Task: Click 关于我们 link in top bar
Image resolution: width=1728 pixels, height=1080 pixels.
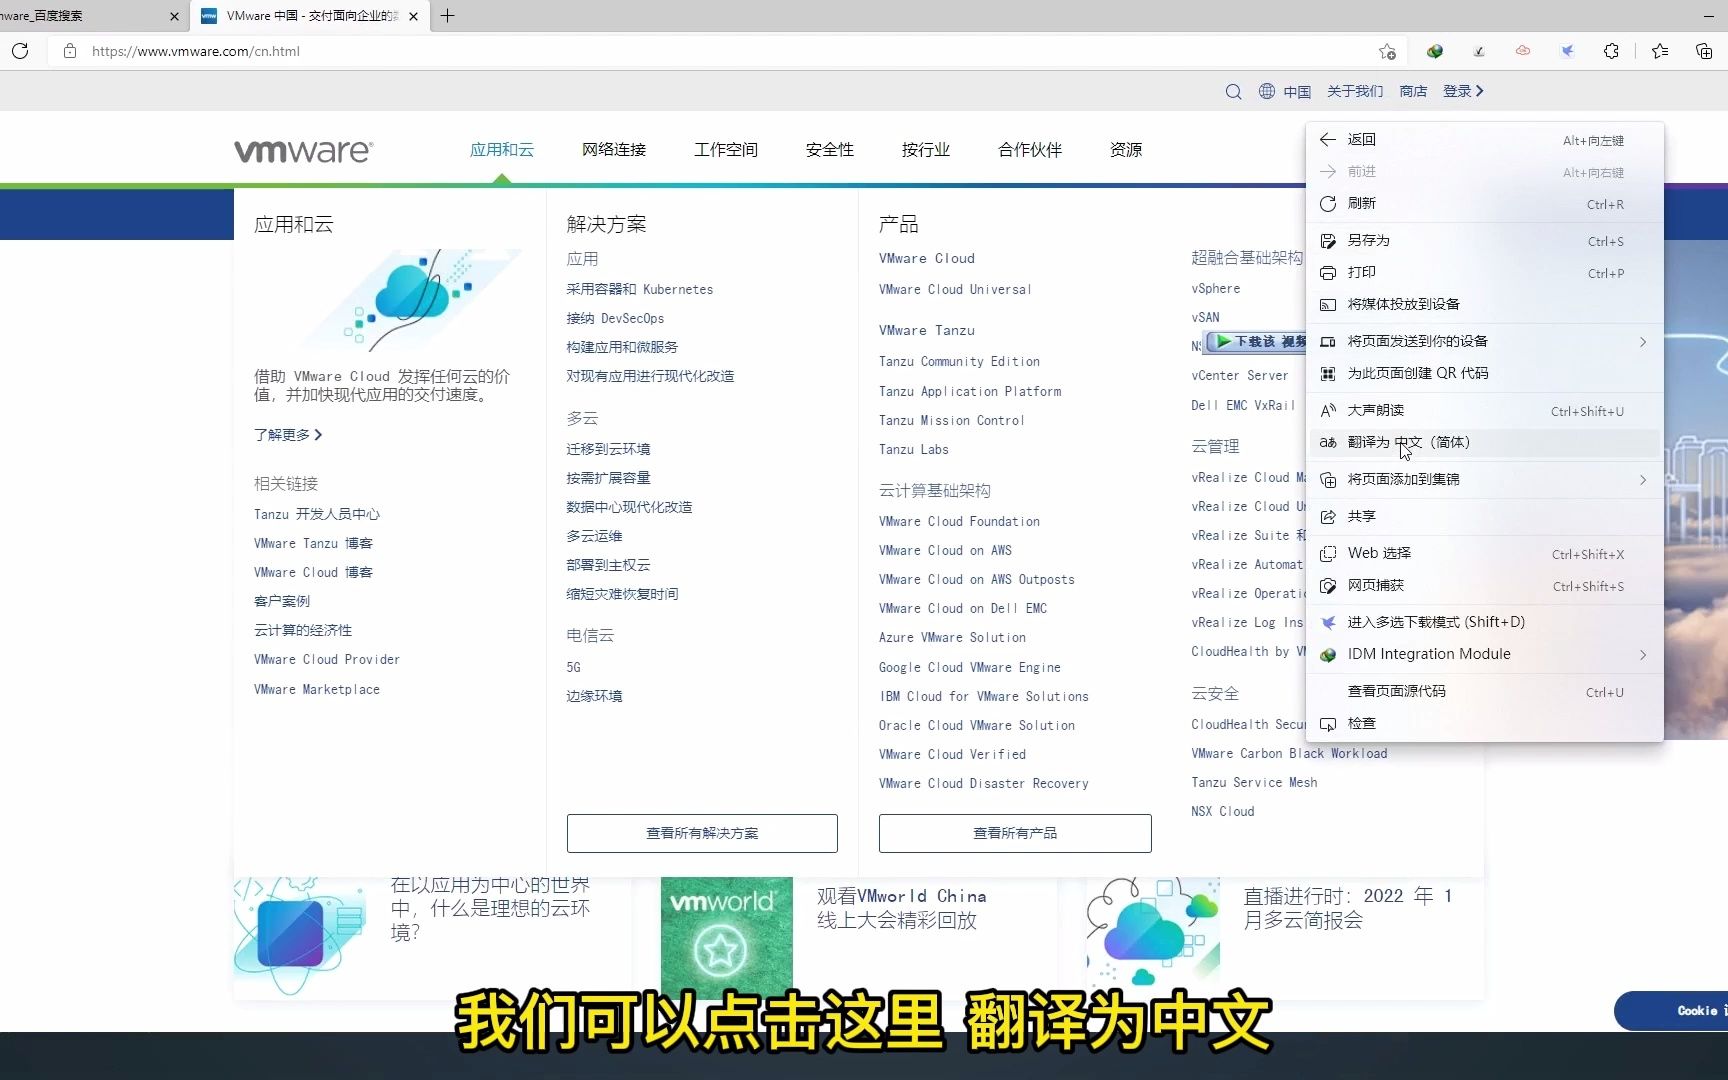Action: [1355, 91]
